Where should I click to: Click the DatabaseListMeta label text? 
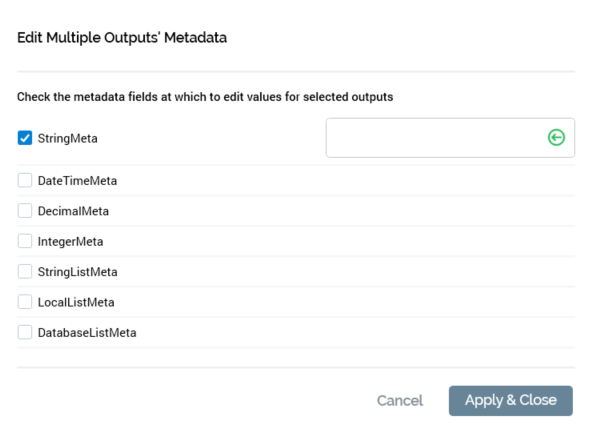pos(87,333)
